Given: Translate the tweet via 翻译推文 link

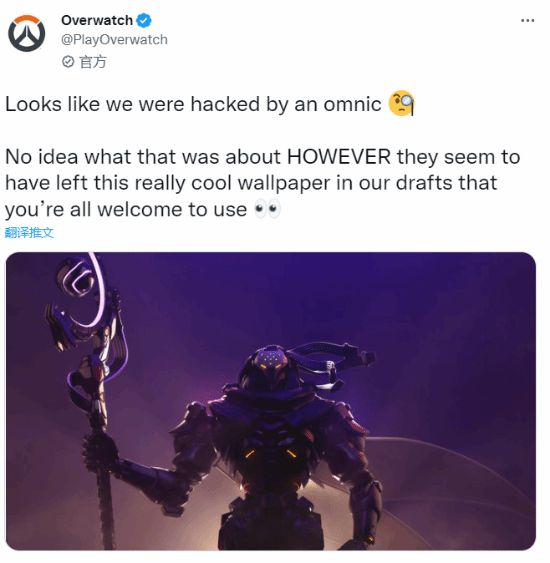Looking at the screenshot, I should click(29, 233).
